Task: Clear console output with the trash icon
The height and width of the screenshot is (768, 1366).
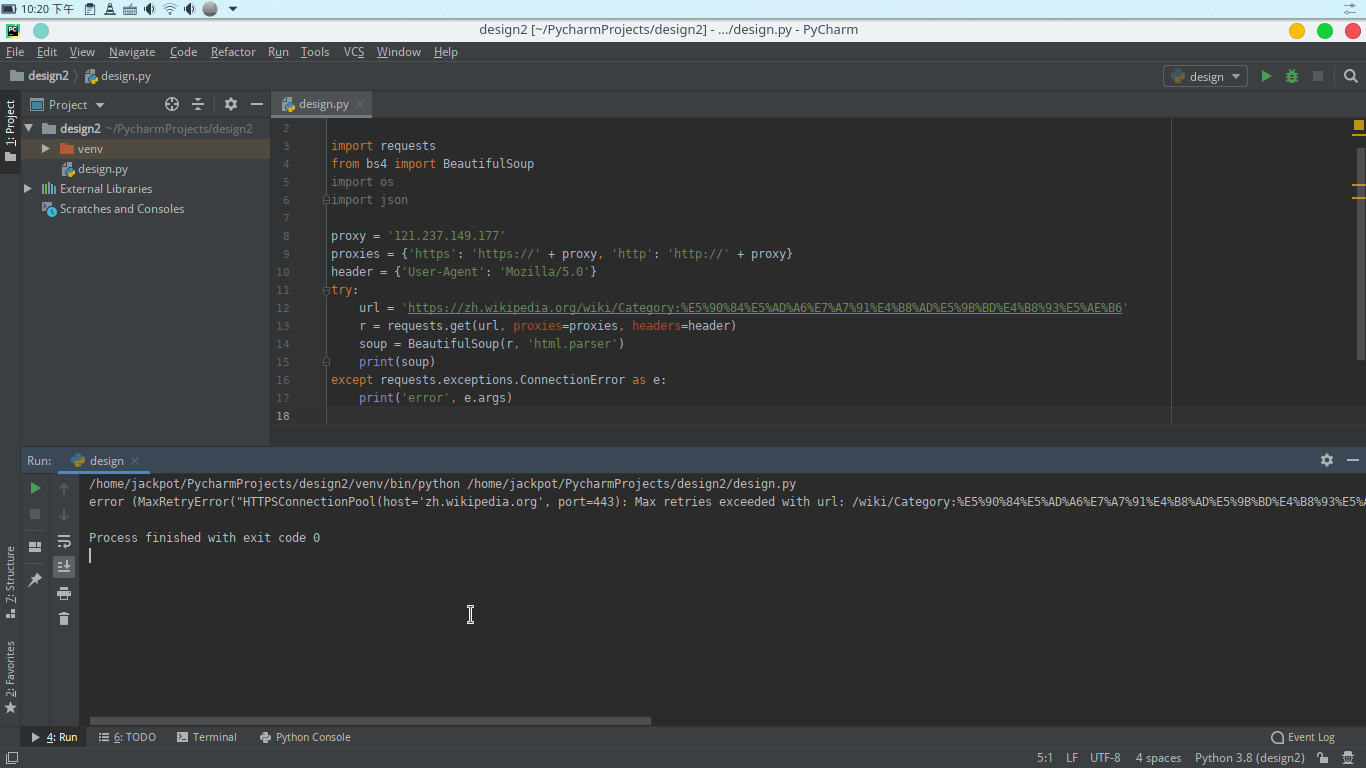Action: pyautogui.click(x=64, y=619)
